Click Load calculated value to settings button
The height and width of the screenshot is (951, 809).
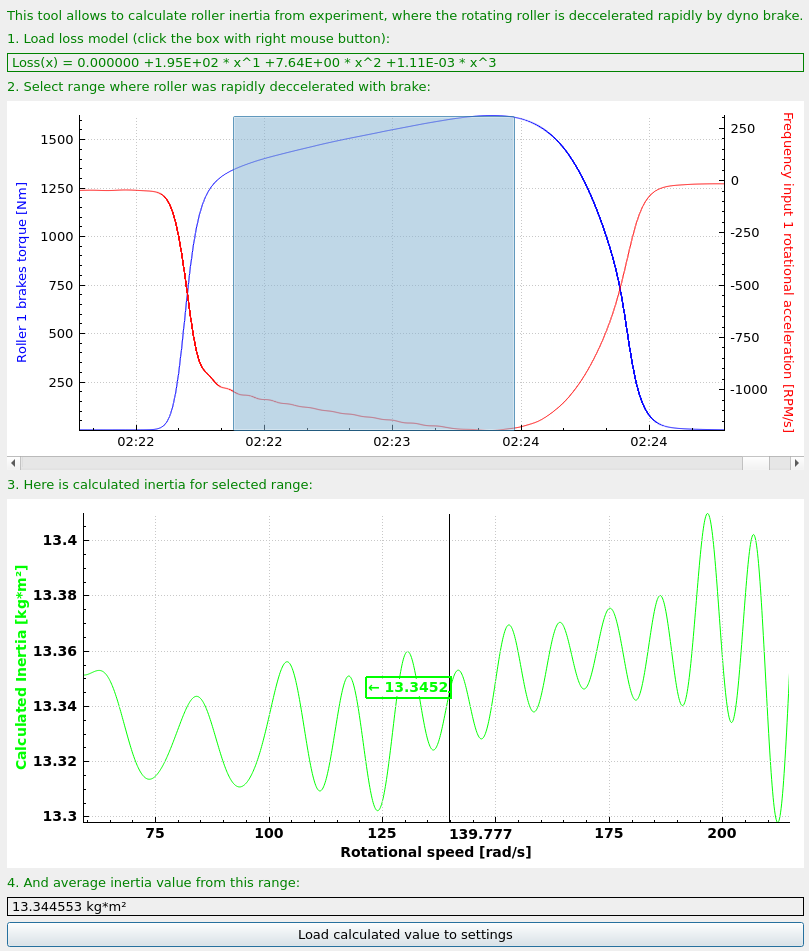[404, 935]
